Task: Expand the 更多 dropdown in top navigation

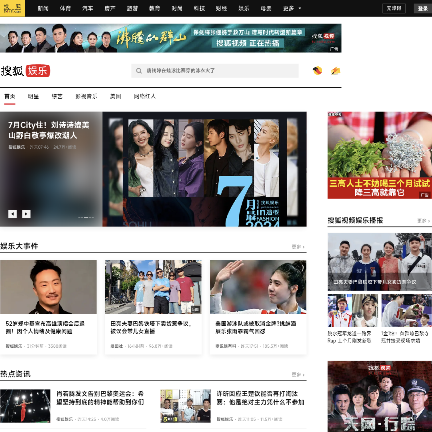Action: [292, 8]
